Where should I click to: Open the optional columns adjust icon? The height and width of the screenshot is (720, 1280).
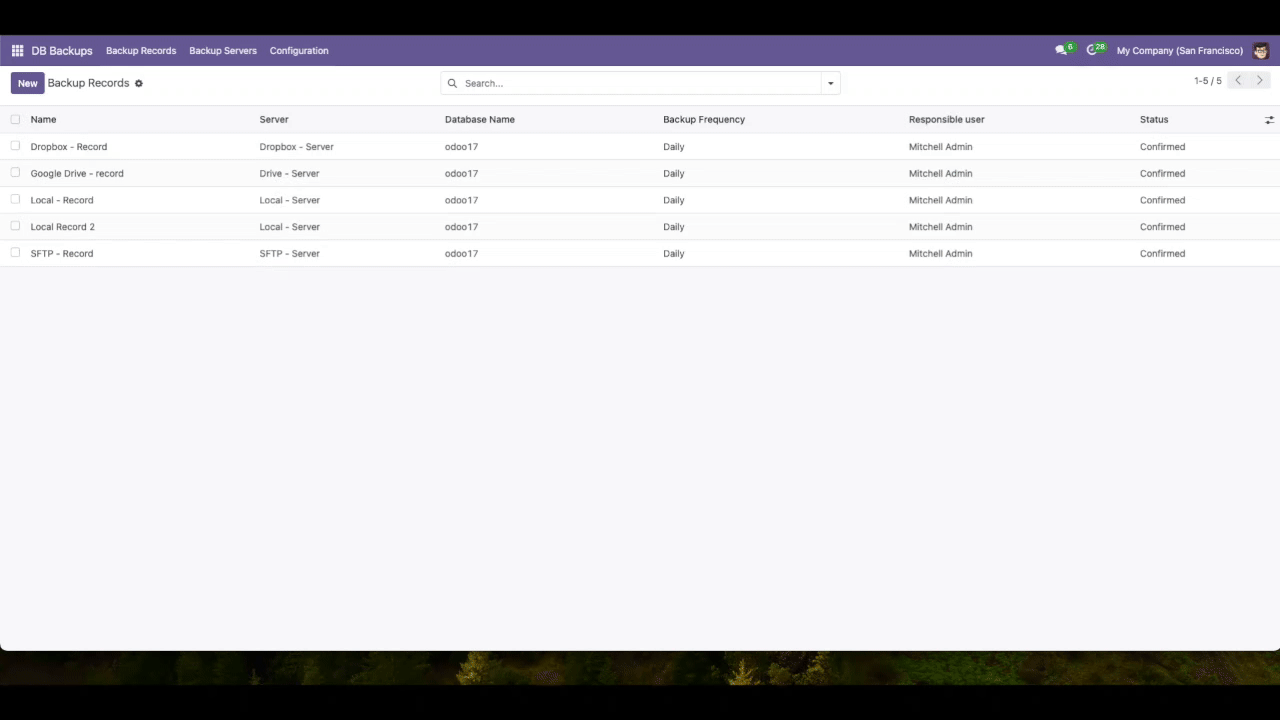tap(1269, 120)
